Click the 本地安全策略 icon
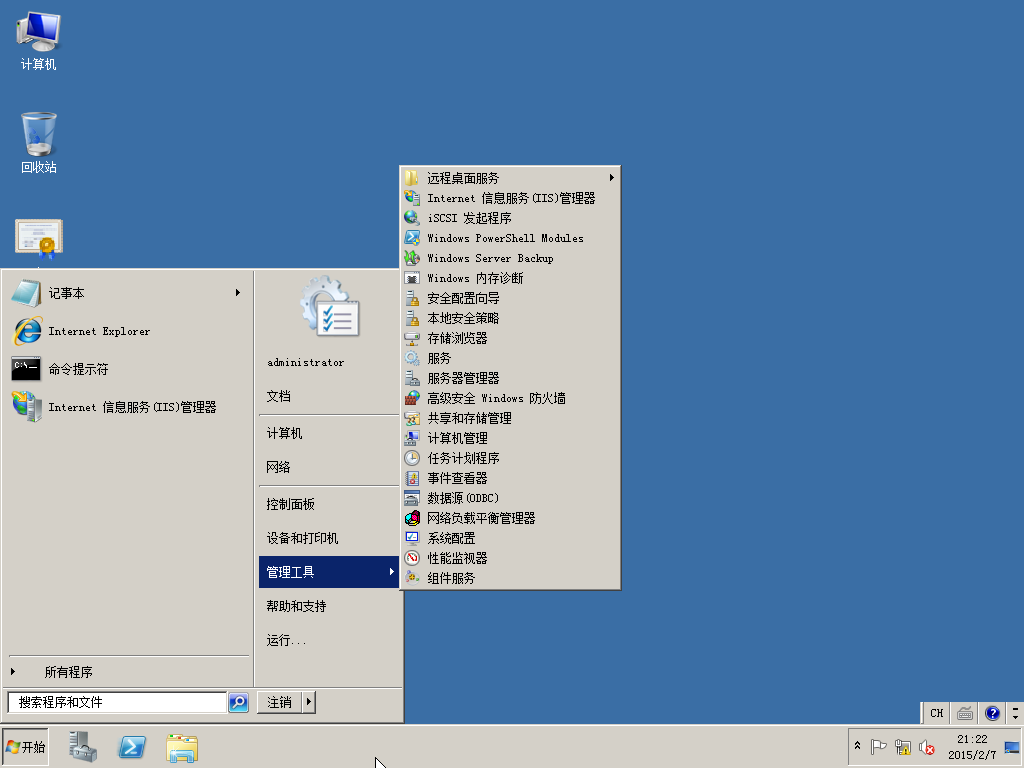The image size is (1024, 768). [x=411, y=318]
